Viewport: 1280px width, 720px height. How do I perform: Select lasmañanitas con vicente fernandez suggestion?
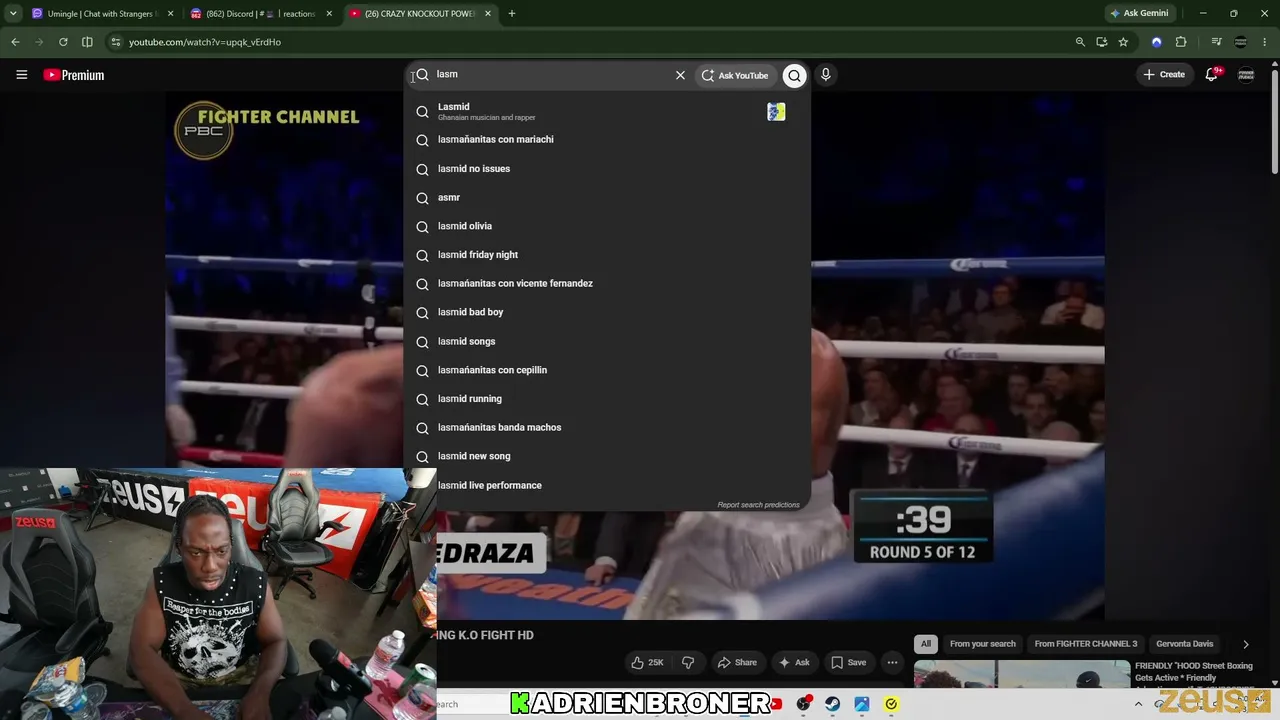[607, 284]
